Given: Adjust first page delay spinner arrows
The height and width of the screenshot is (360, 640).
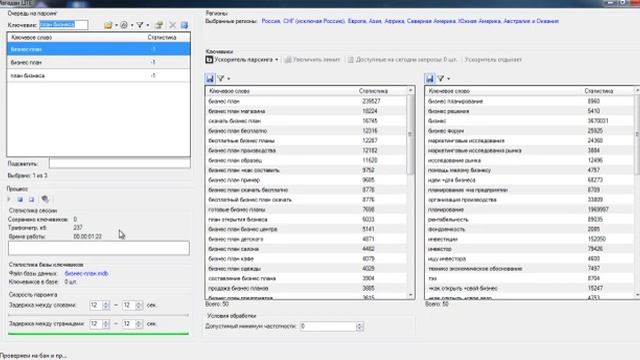Looking at the screenshot, I should point(106,324).
